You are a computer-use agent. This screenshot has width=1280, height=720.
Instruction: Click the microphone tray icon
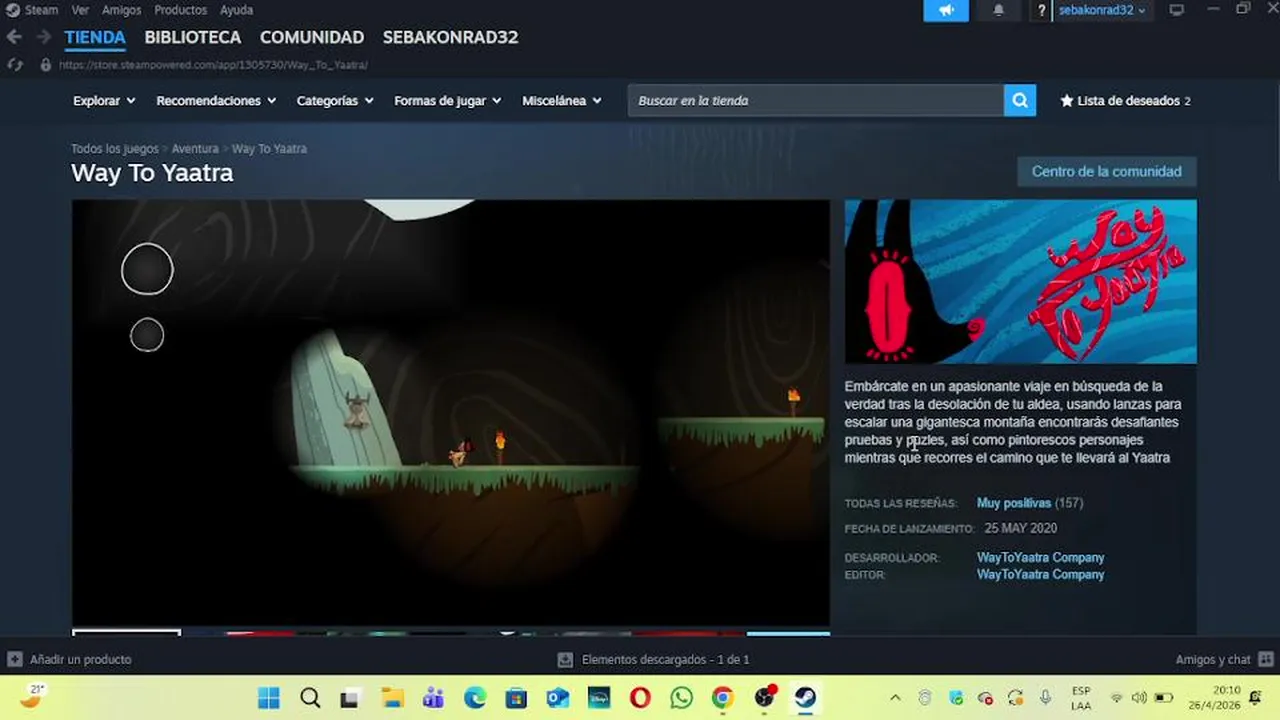(x=1045, y=698)
